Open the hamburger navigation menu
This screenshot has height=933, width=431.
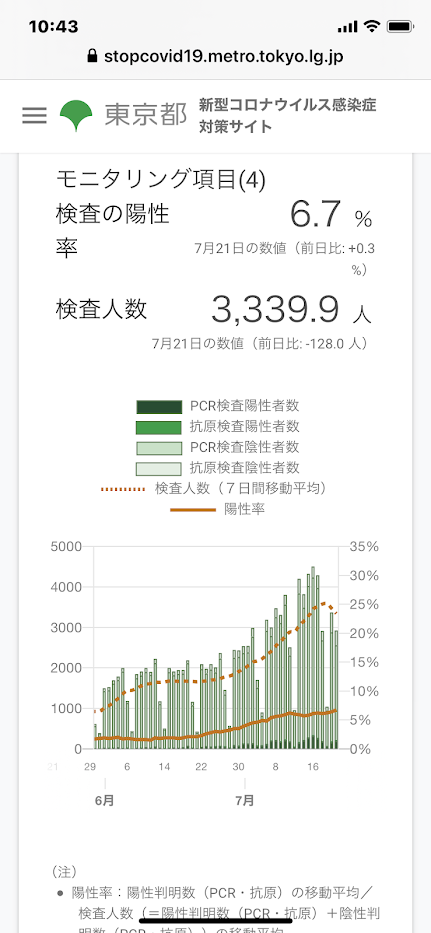(34, 115)
